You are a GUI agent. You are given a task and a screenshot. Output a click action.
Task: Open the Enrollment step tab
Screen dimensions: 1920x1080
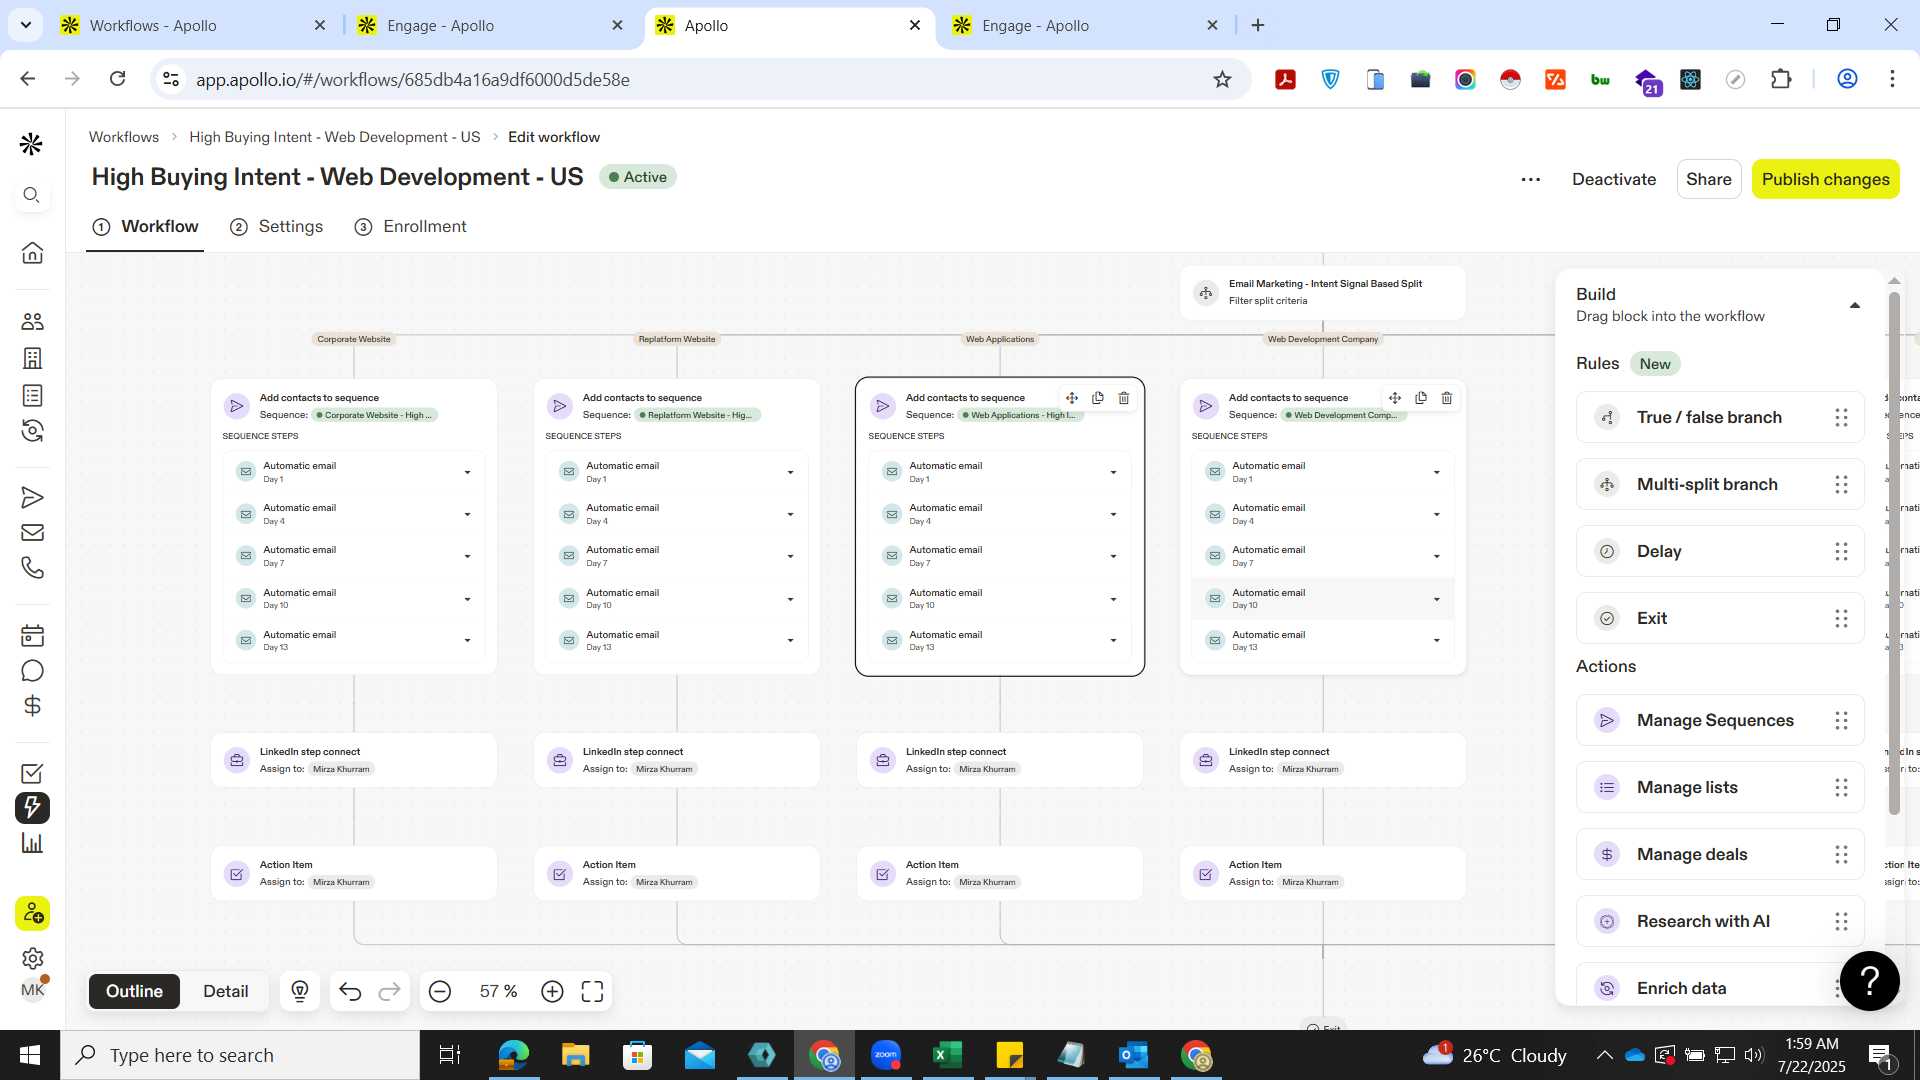tap(411, 226)
